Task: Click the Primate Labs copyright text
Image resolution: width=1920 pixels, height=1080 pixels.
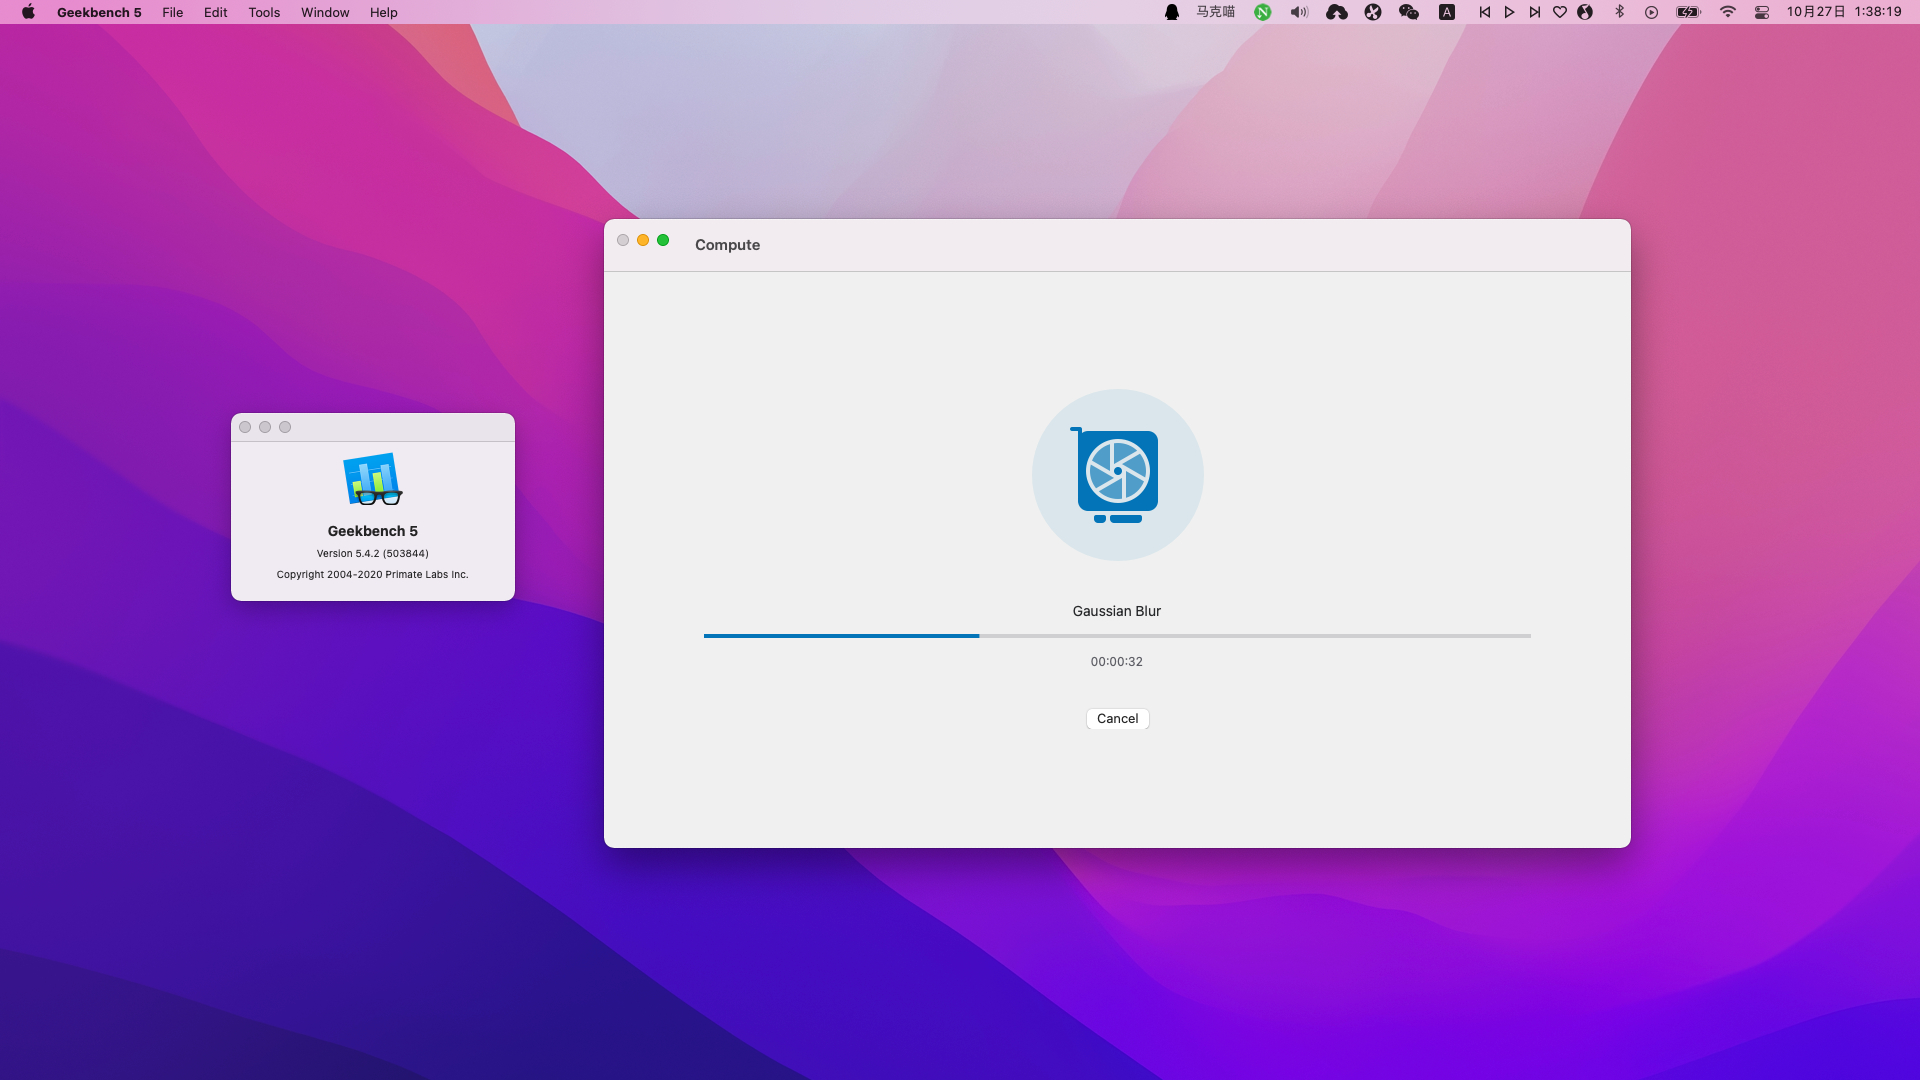Action: click(373, 574)
